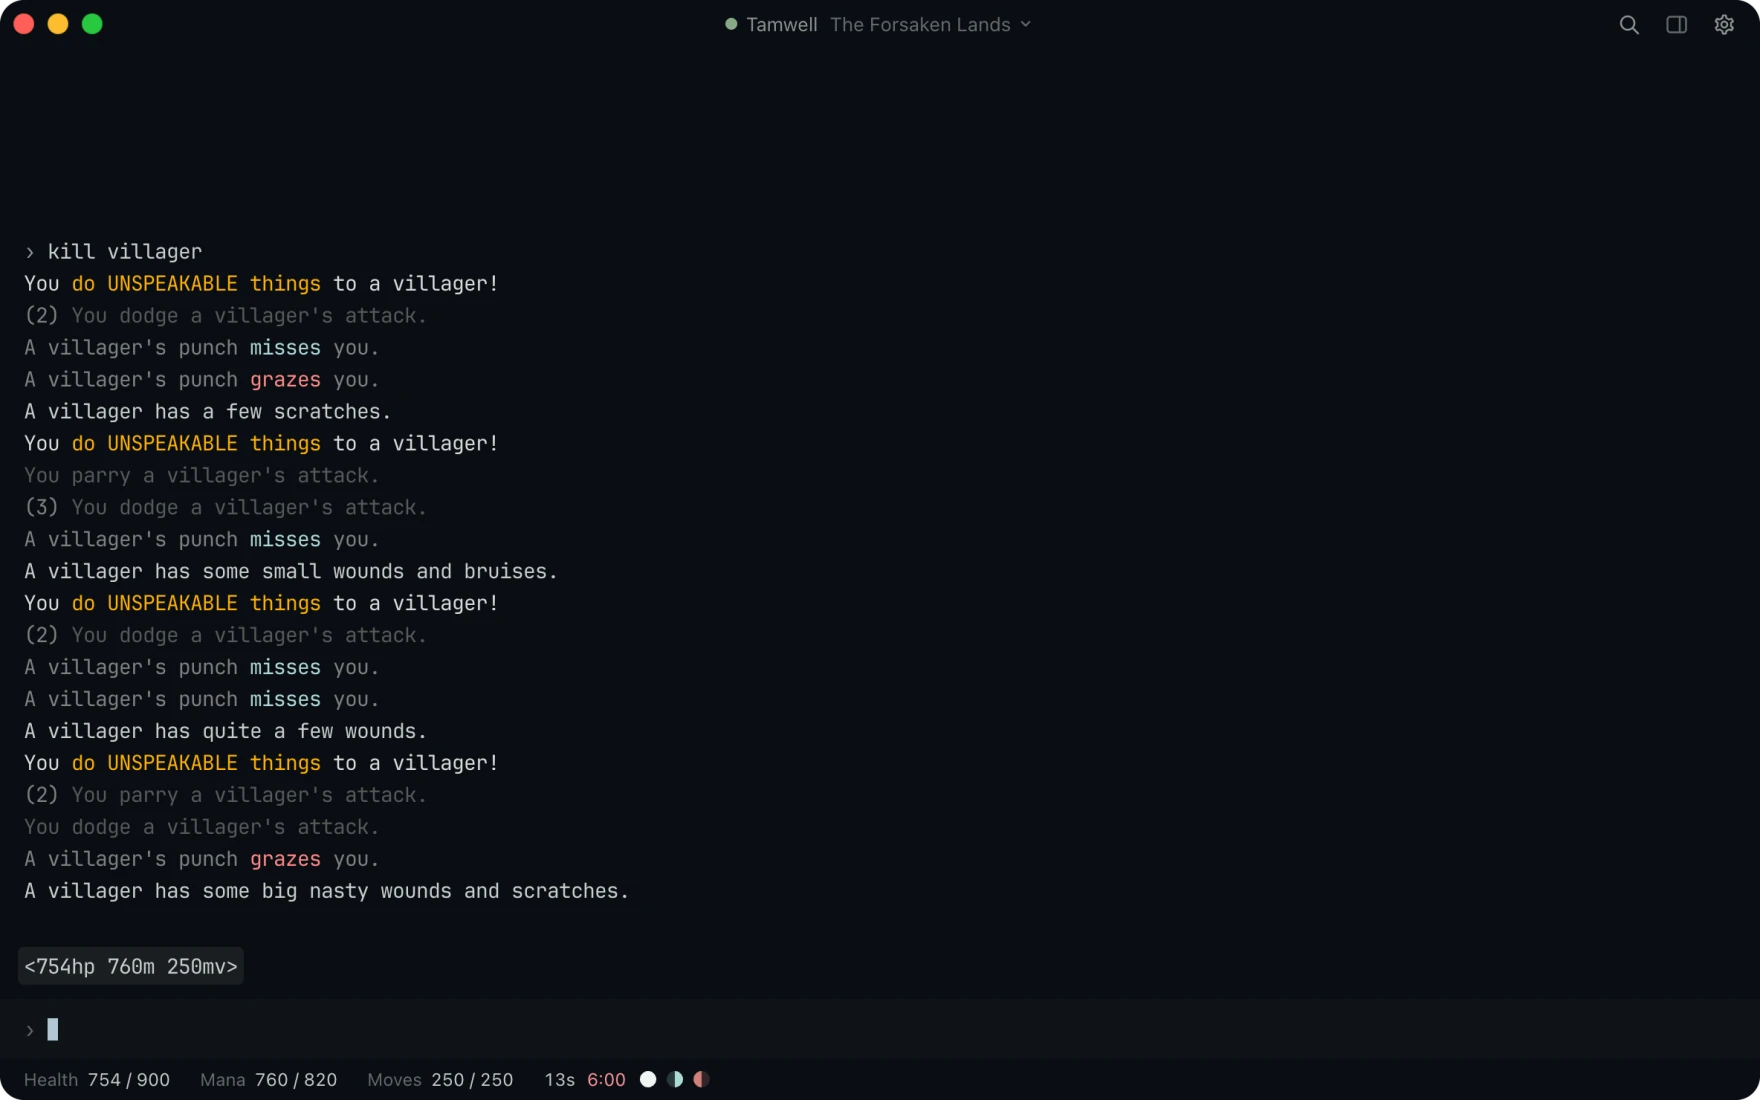Click the white full moon indicator
Screen dimensions: 1760x1100
(x=648, y=1079)
